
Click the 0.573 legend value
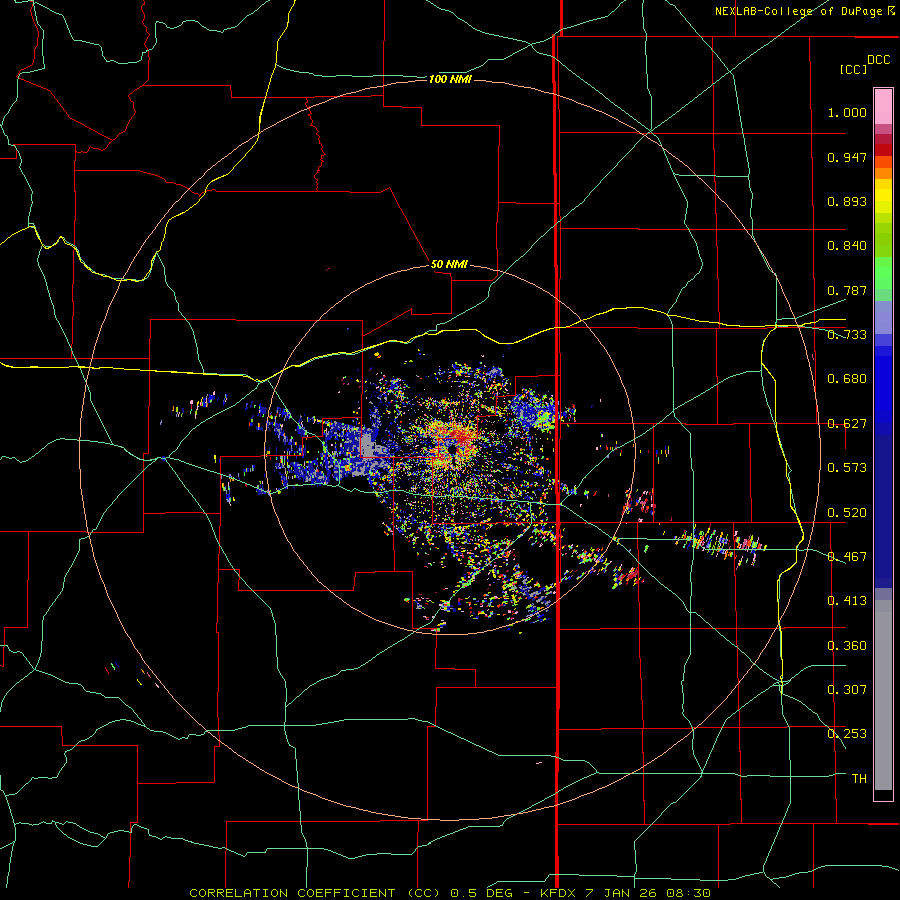[x=847, y=468]
